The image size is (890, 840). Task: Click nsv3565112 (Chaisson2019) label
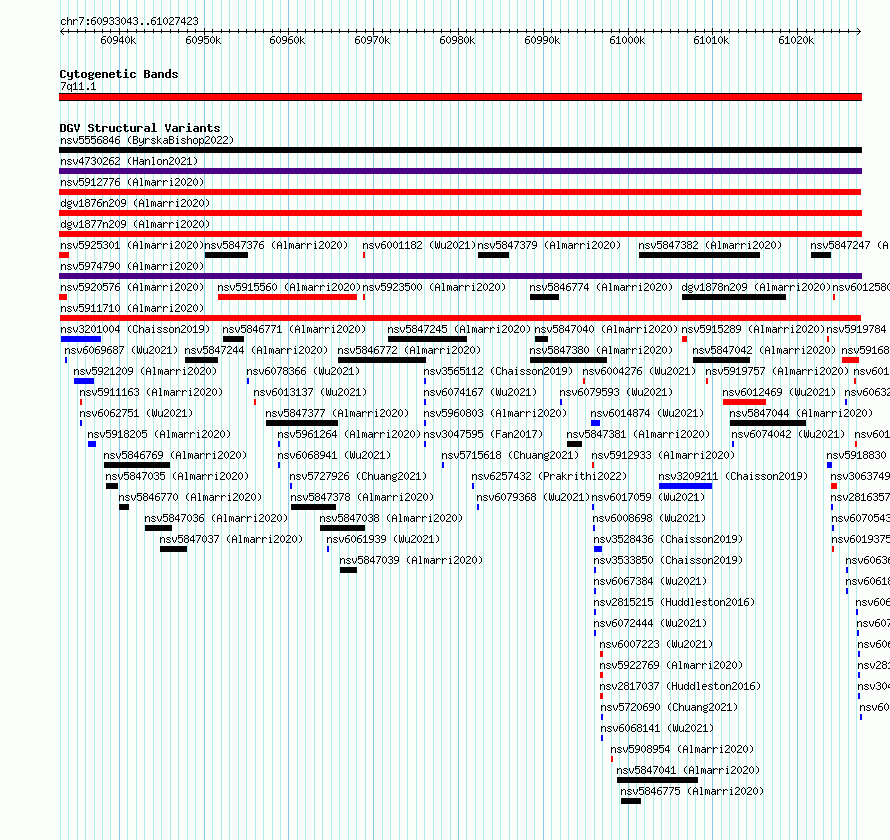[x=498, y=371]
